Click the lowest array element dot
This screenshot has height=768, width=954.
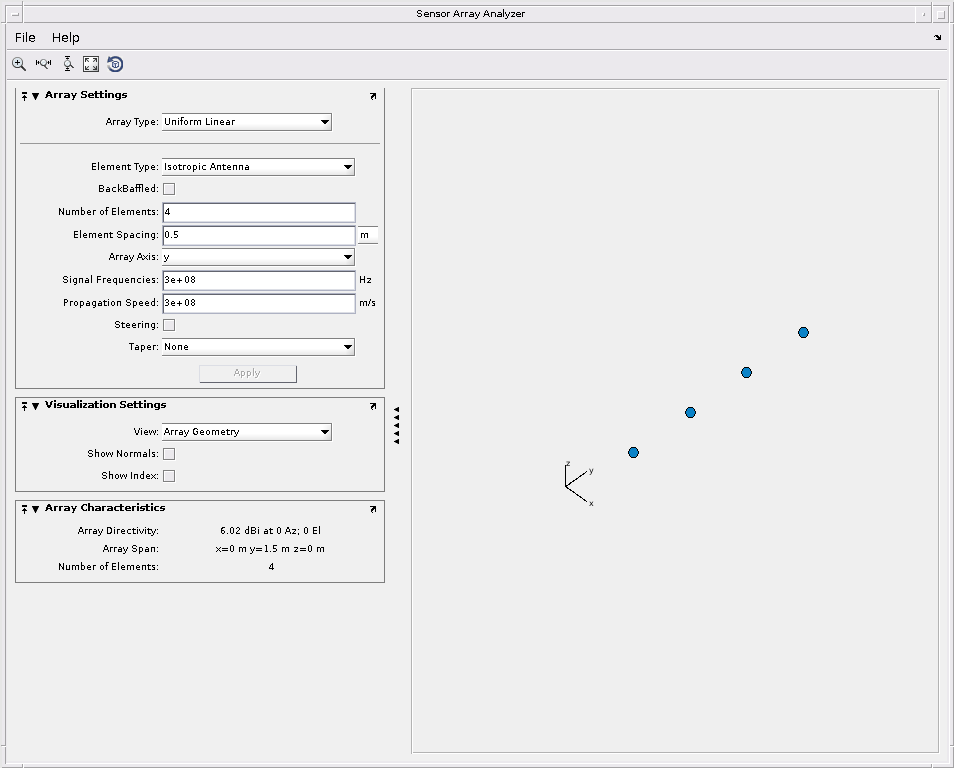coord(633,453)
